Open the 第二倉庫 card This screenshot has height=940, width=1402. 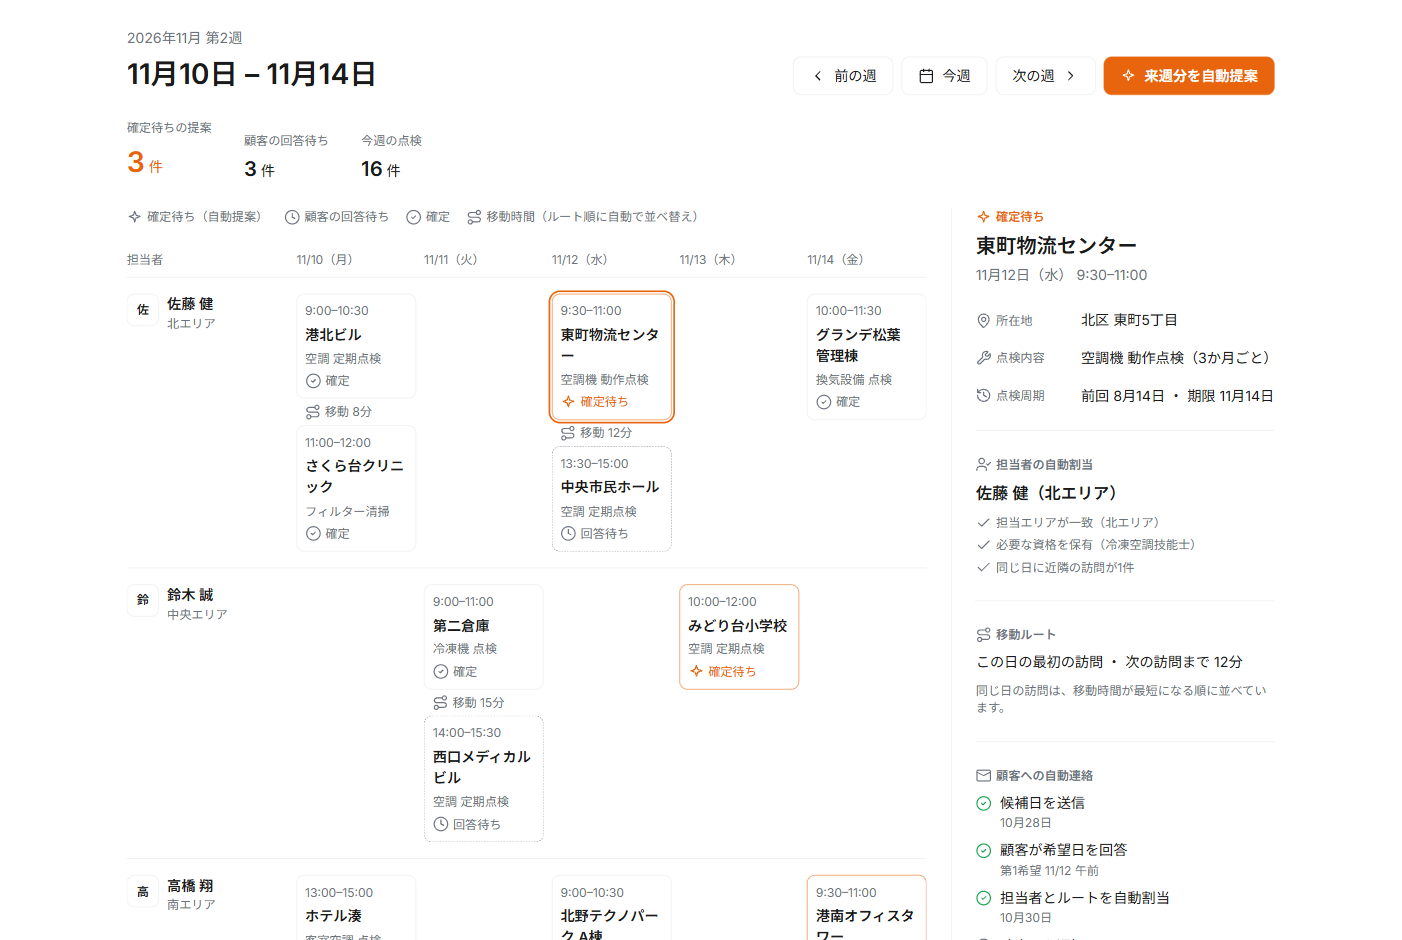pyautogui.click(x=483, y=637)
